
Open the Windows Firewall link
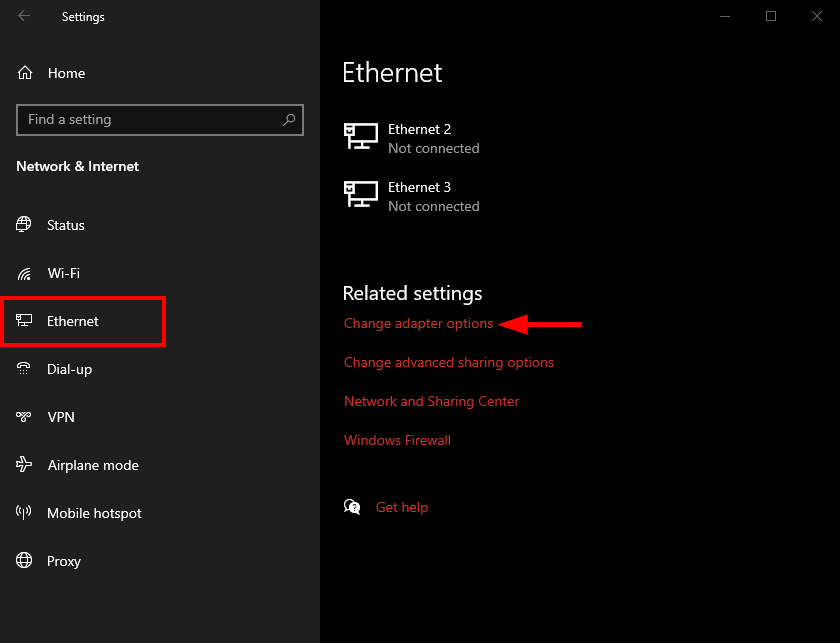(x=397, y=440)
